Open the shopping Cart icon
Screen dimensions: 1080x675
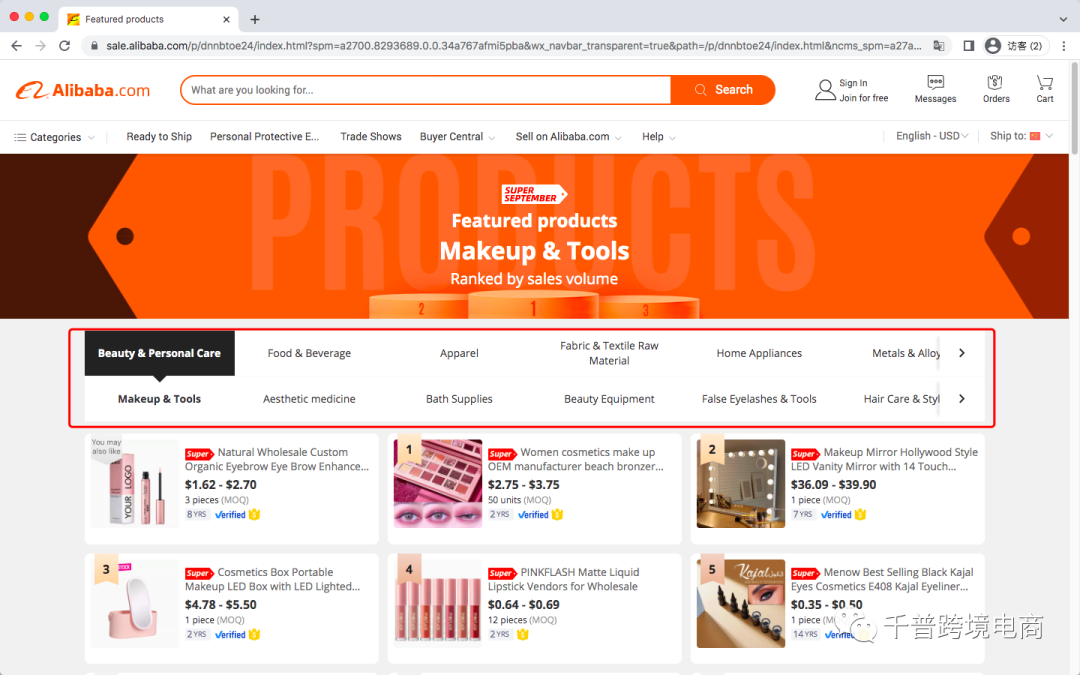[x=1044, y=83]
